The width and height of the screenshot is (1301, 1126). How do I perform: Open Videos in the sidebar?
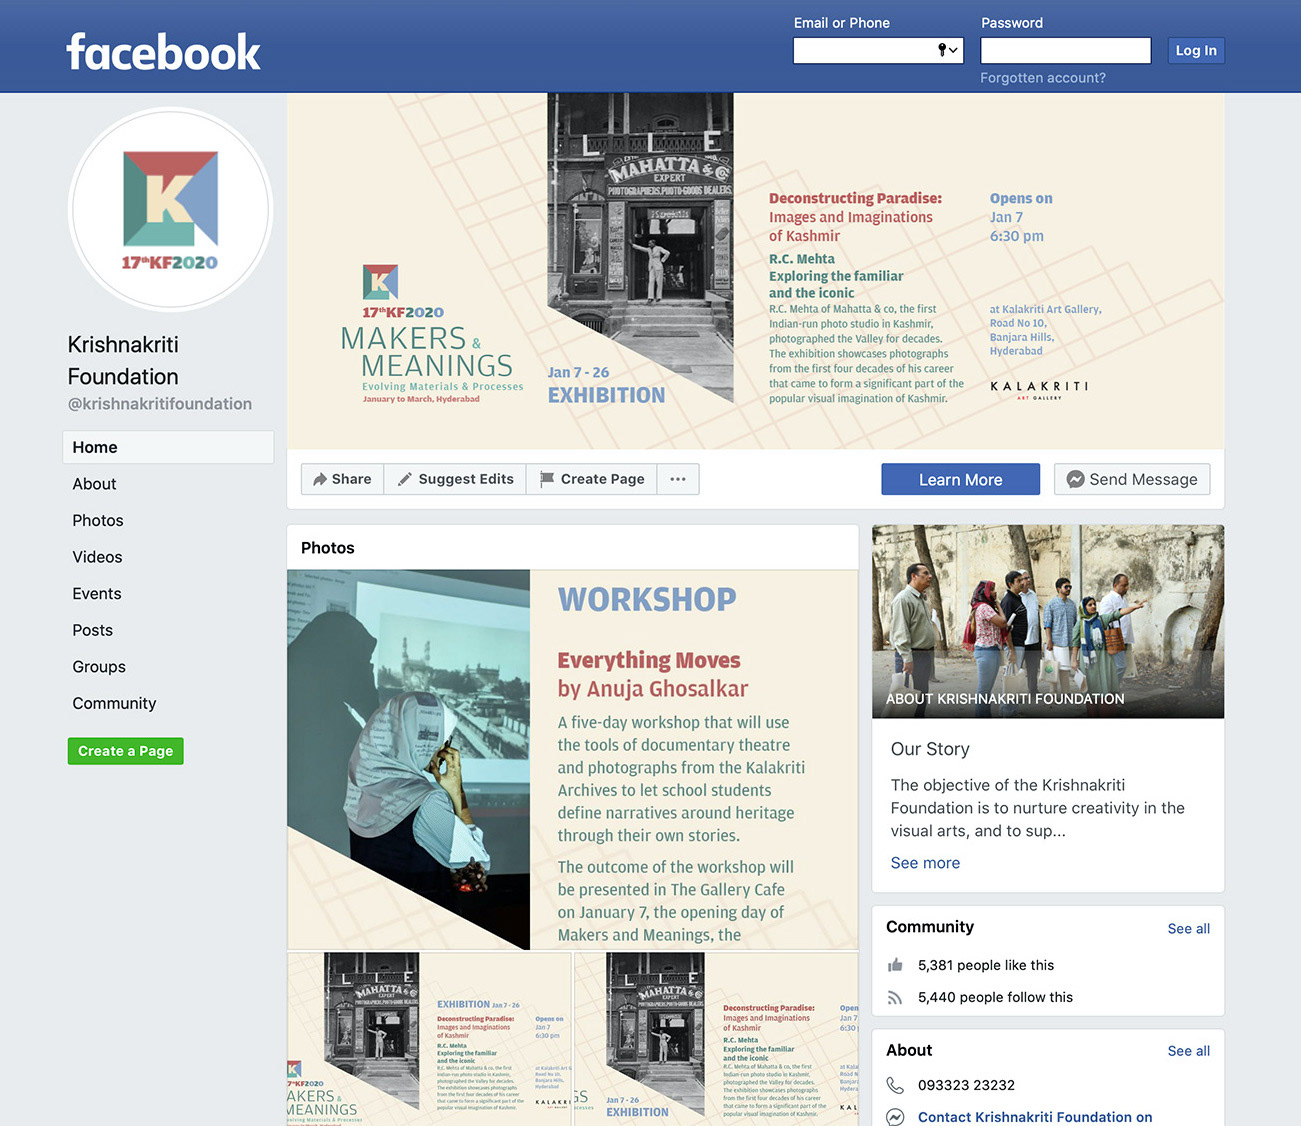(x=97, y=557)
